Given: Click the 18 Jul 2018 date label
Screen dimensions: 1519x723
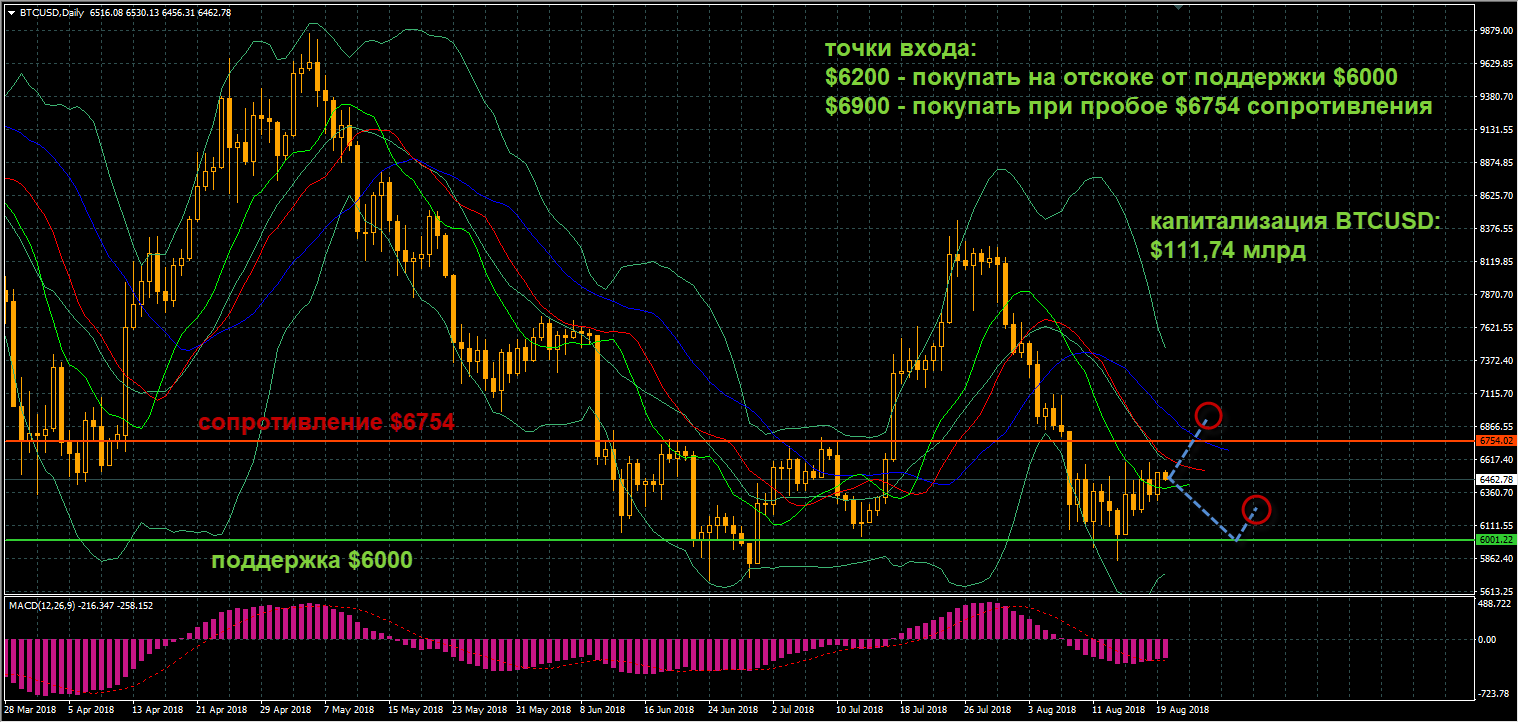Looking at the screenshot, I should click(x=924, y=710).
